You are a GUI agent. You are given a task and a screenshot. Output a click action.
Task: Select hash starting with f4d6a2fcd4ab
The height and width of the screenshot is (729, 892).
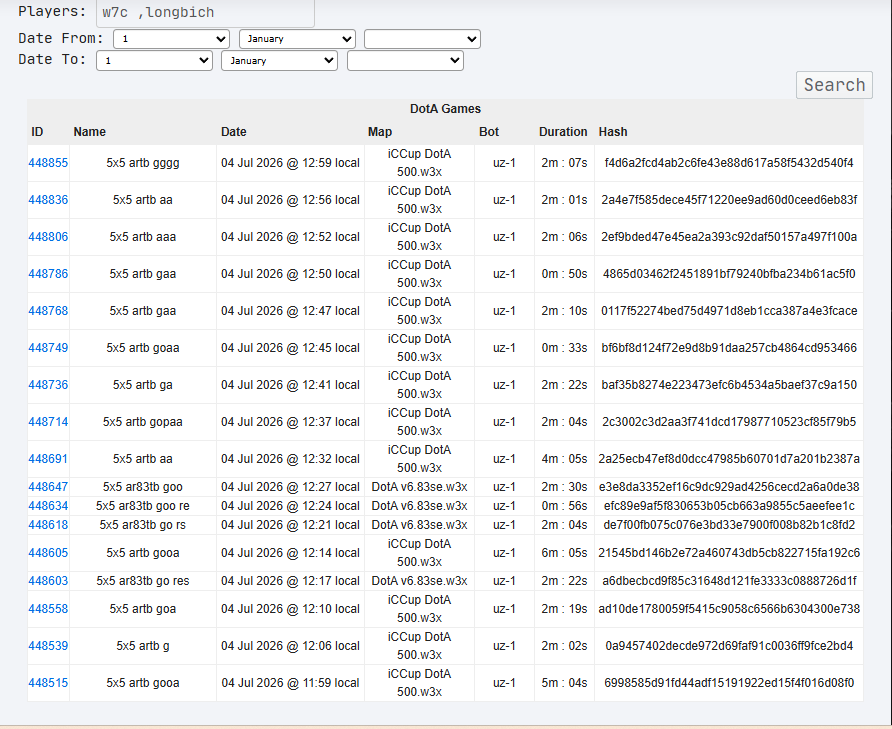(729, 163)
